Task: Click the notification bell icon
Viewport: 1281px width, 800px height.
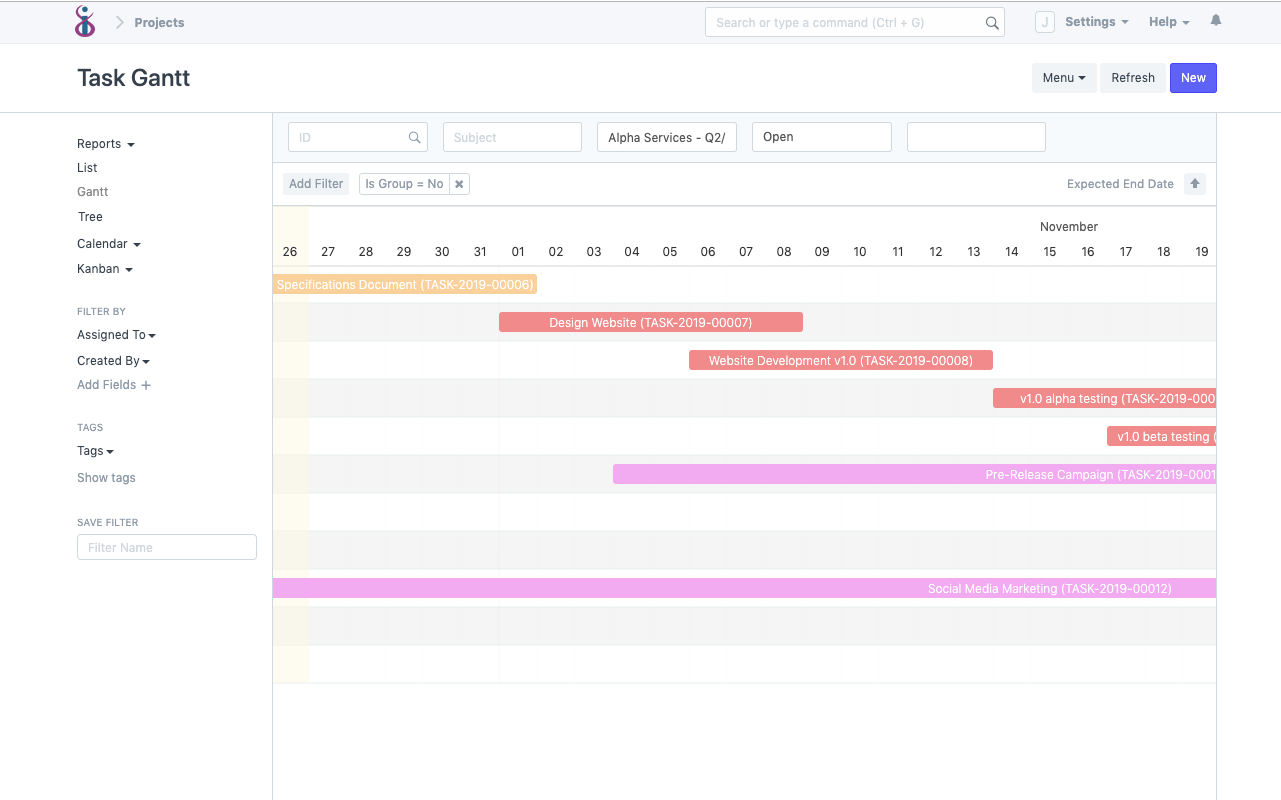Action: point(1215,20)
